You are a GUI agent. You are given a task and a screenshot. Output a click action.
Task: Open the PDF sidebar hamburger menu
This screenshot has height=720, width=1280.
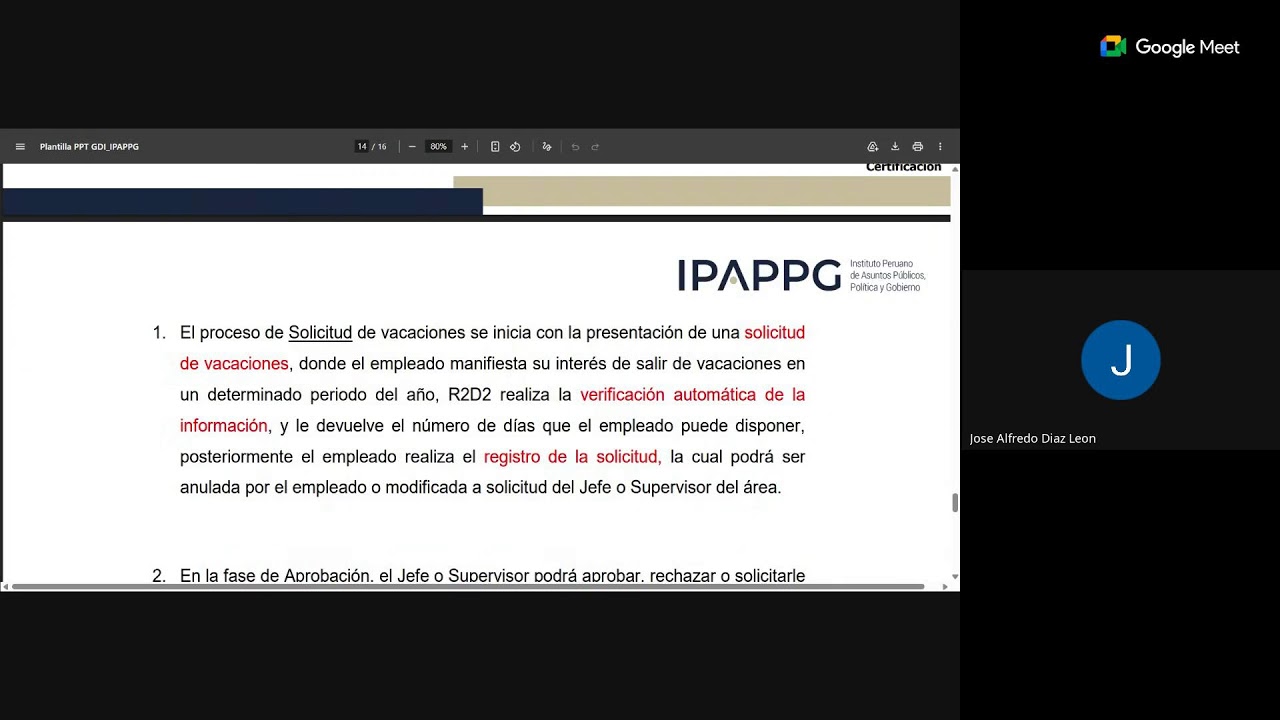(20, 147)
